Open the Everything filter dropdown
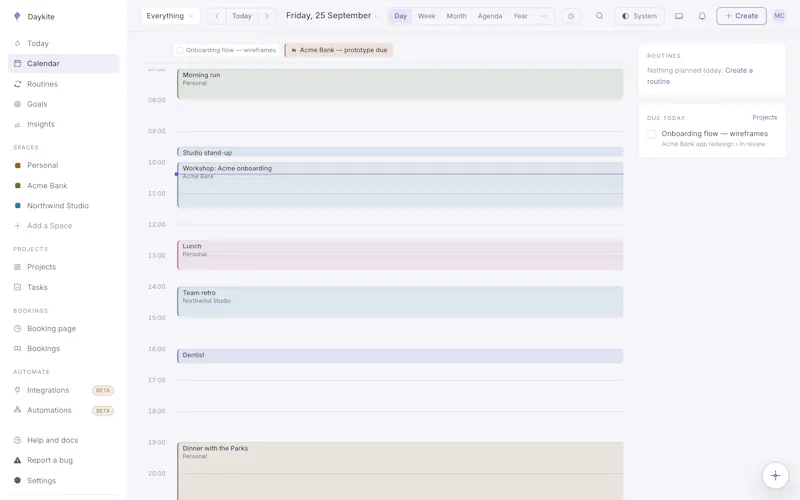The image size is (800, 500). tap(170, 16)
